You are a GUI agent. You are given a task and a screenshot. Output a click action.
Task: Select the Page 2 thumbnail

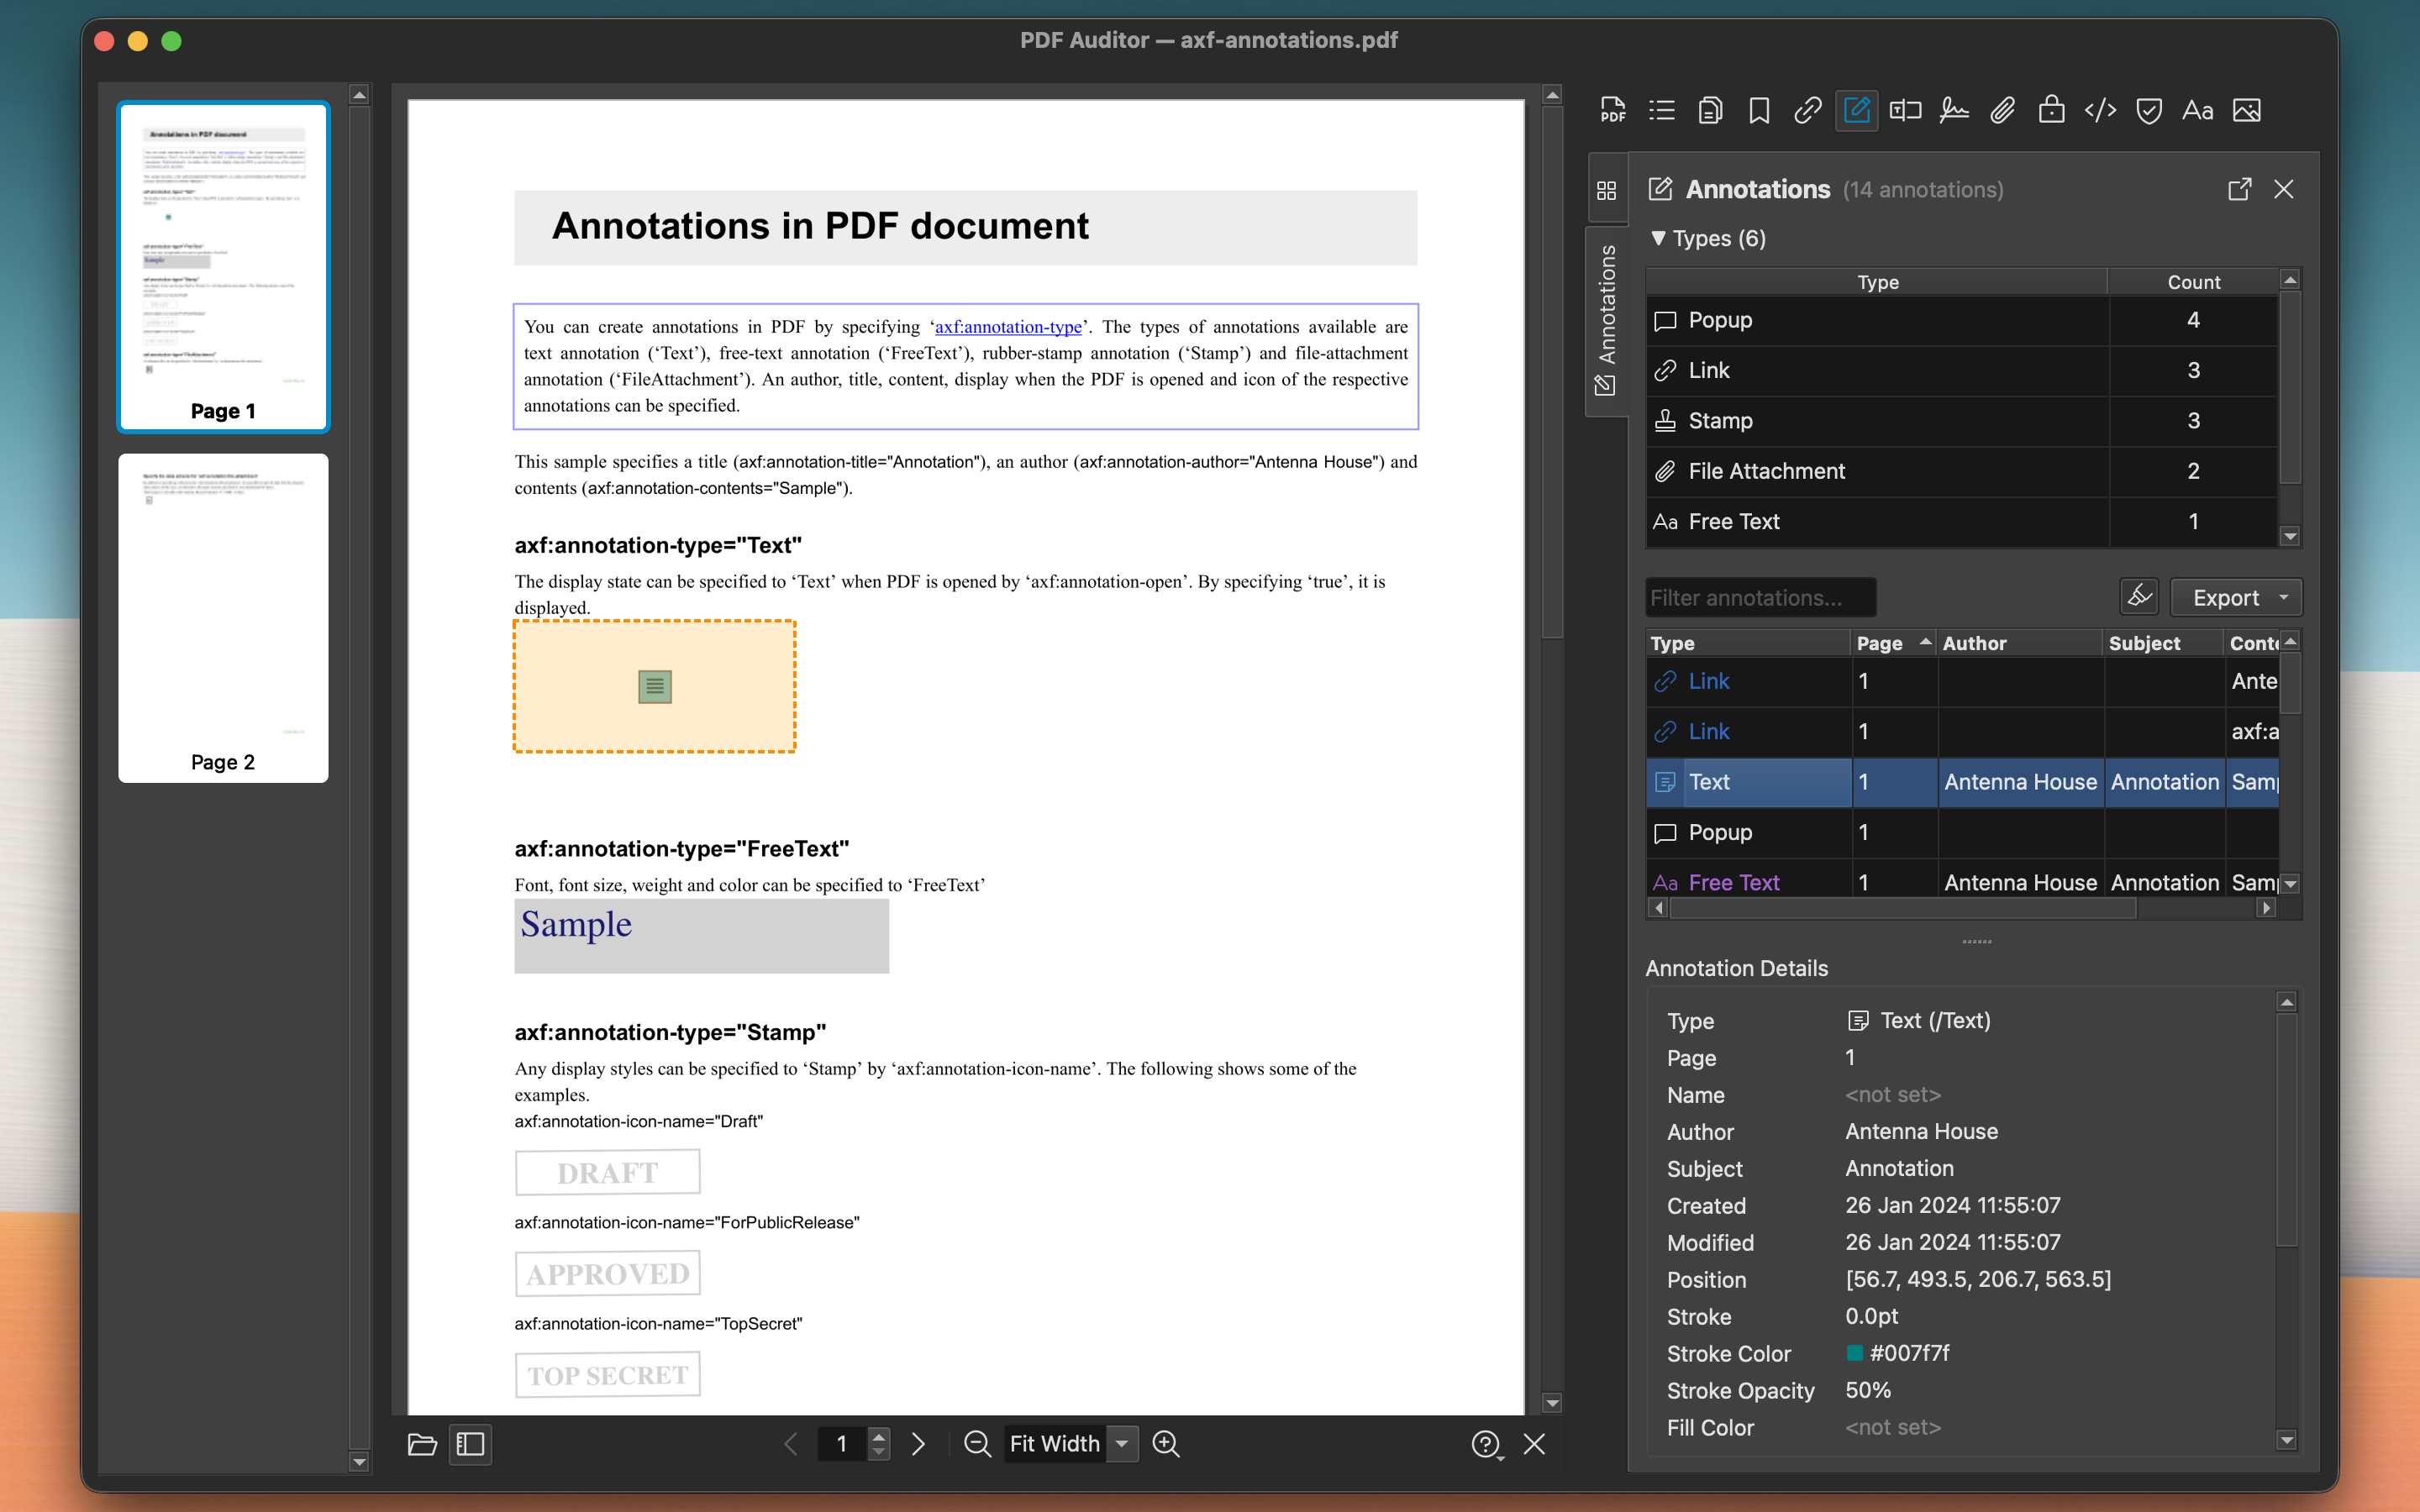point(222,618)
